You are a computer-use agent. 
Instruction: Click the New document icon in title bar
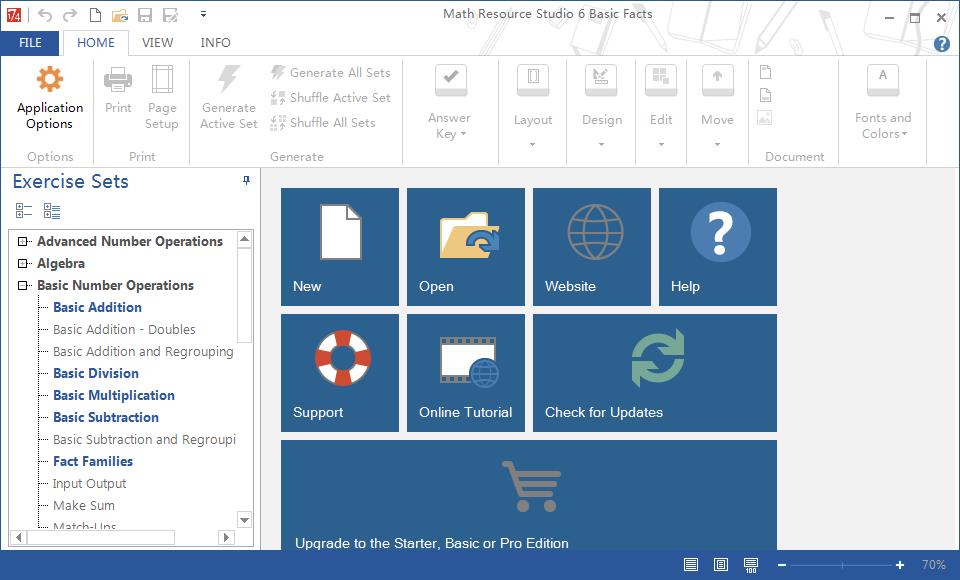[x=95, y=15]
